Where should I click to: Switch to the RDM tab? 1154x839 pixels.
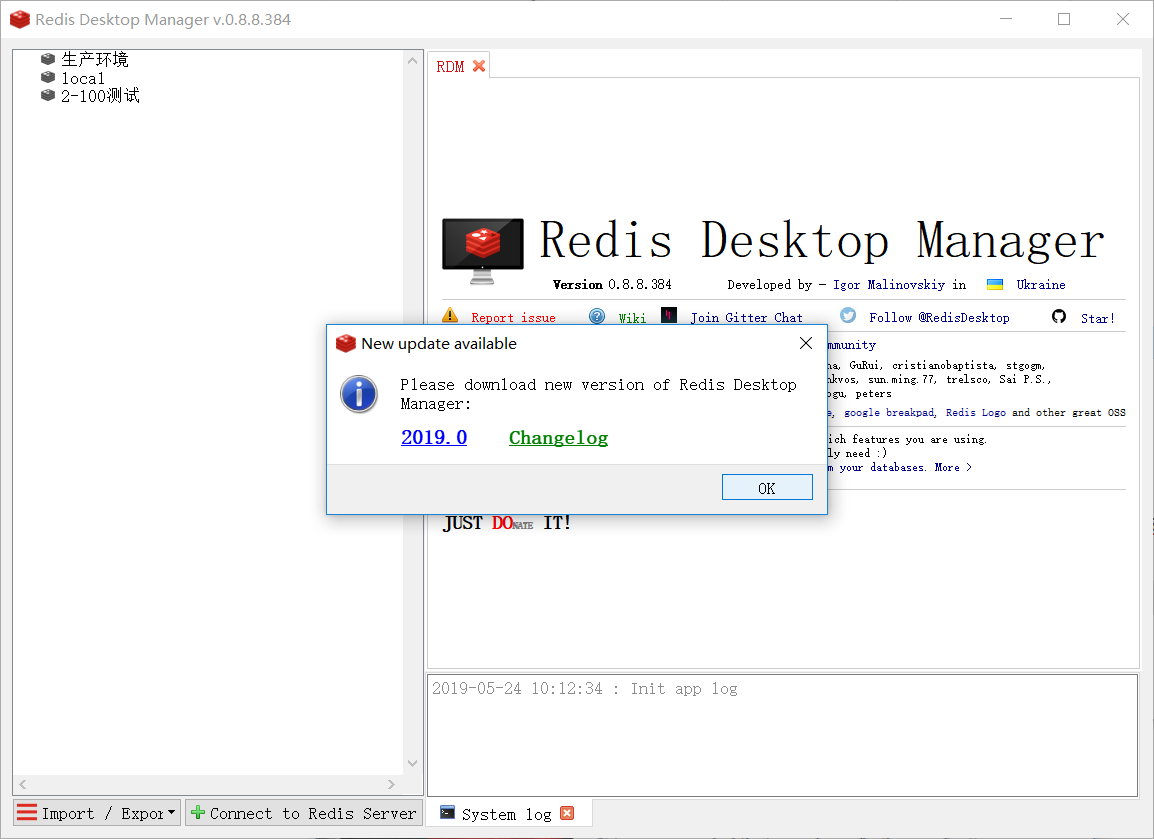(450, 67)
